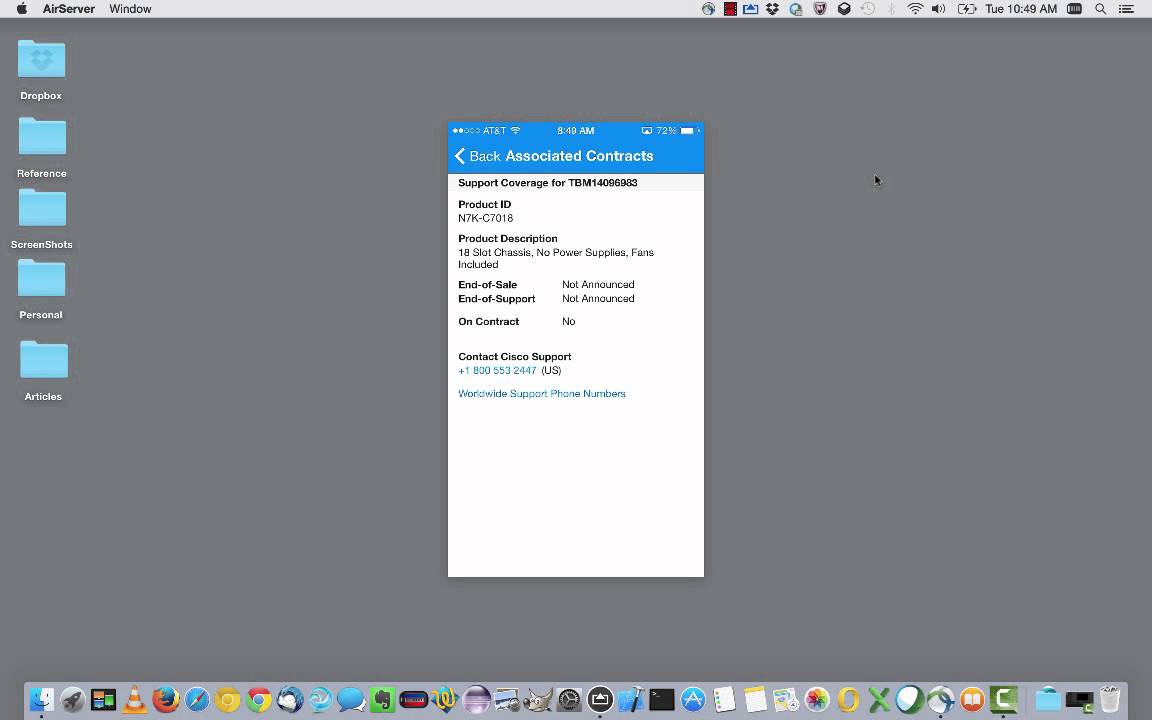
Task: Launch Evernote elephant icon in the dock
Action: point(383,699)
